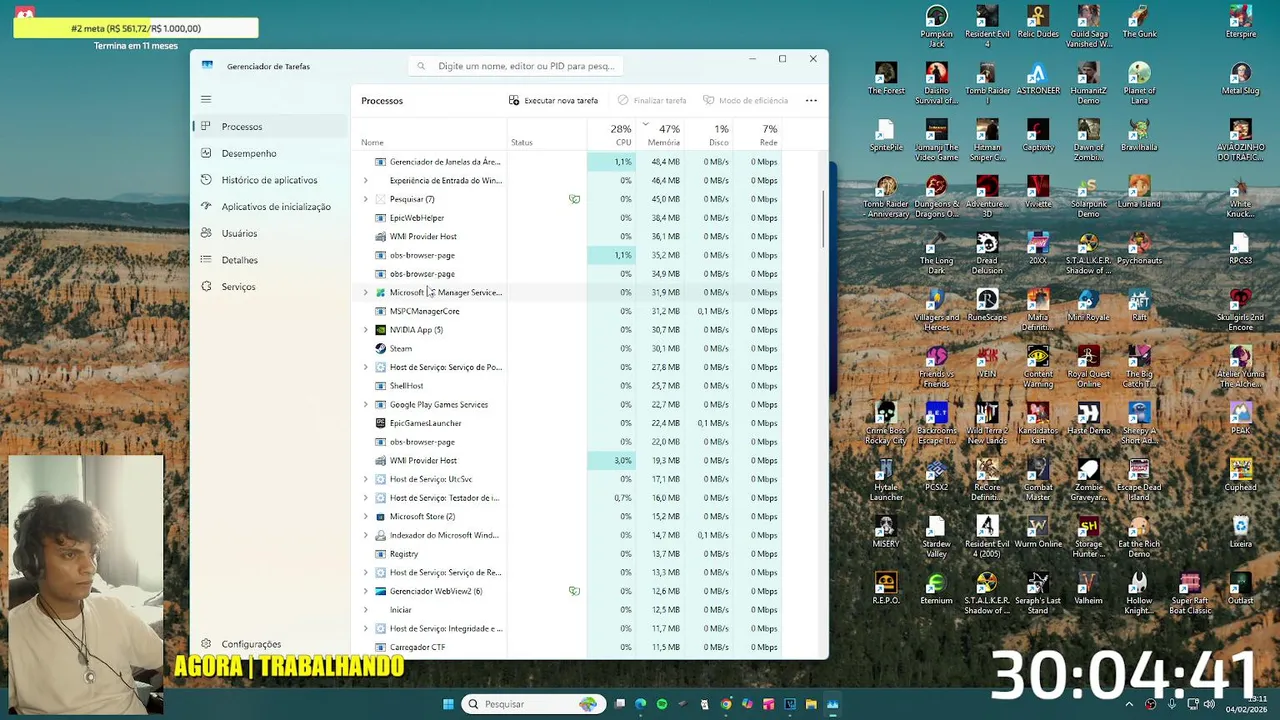Select the Steam process row

[x=568, y=349]
